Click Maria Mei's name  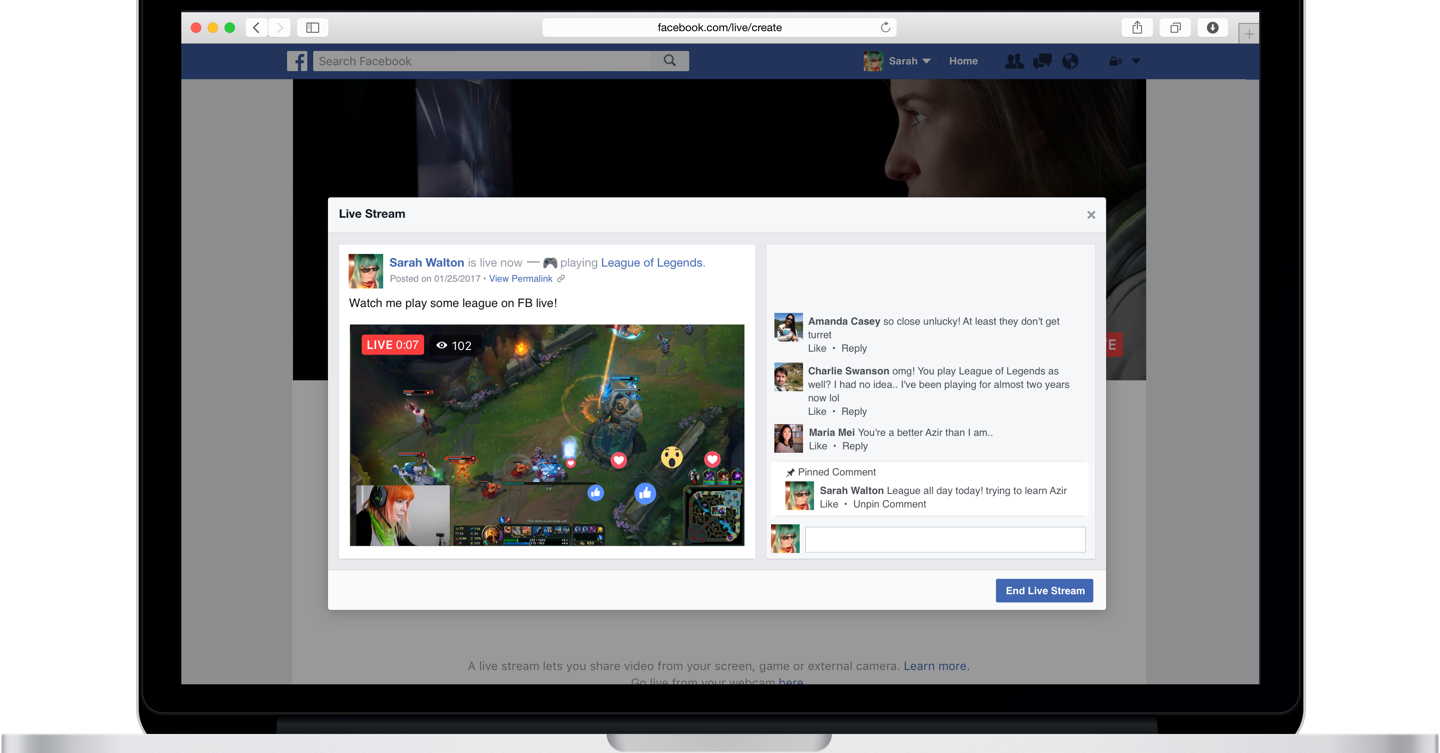pyautogui.click(x=832, y=433)
